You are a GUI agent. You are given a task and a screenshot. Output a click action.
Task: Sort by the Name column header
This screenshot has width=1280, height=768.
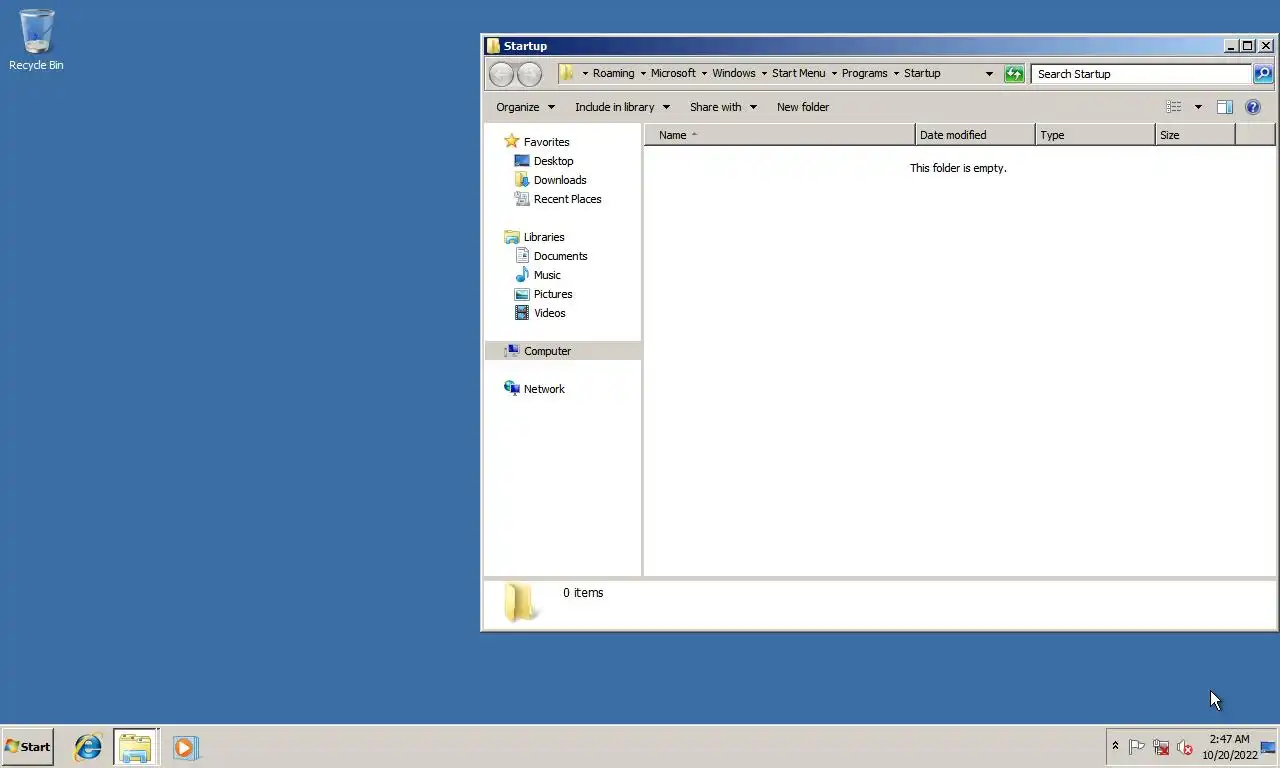(779, 135)
